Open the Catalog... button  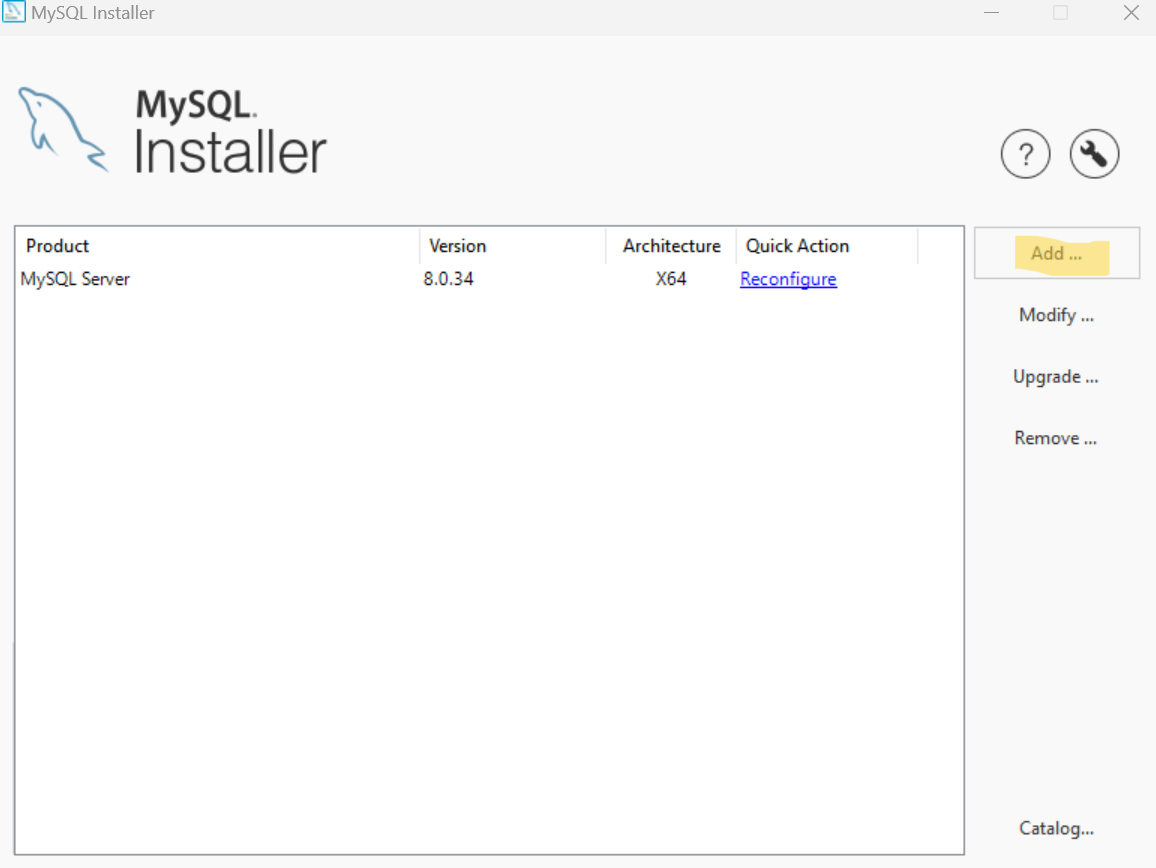pos(1056,828)
